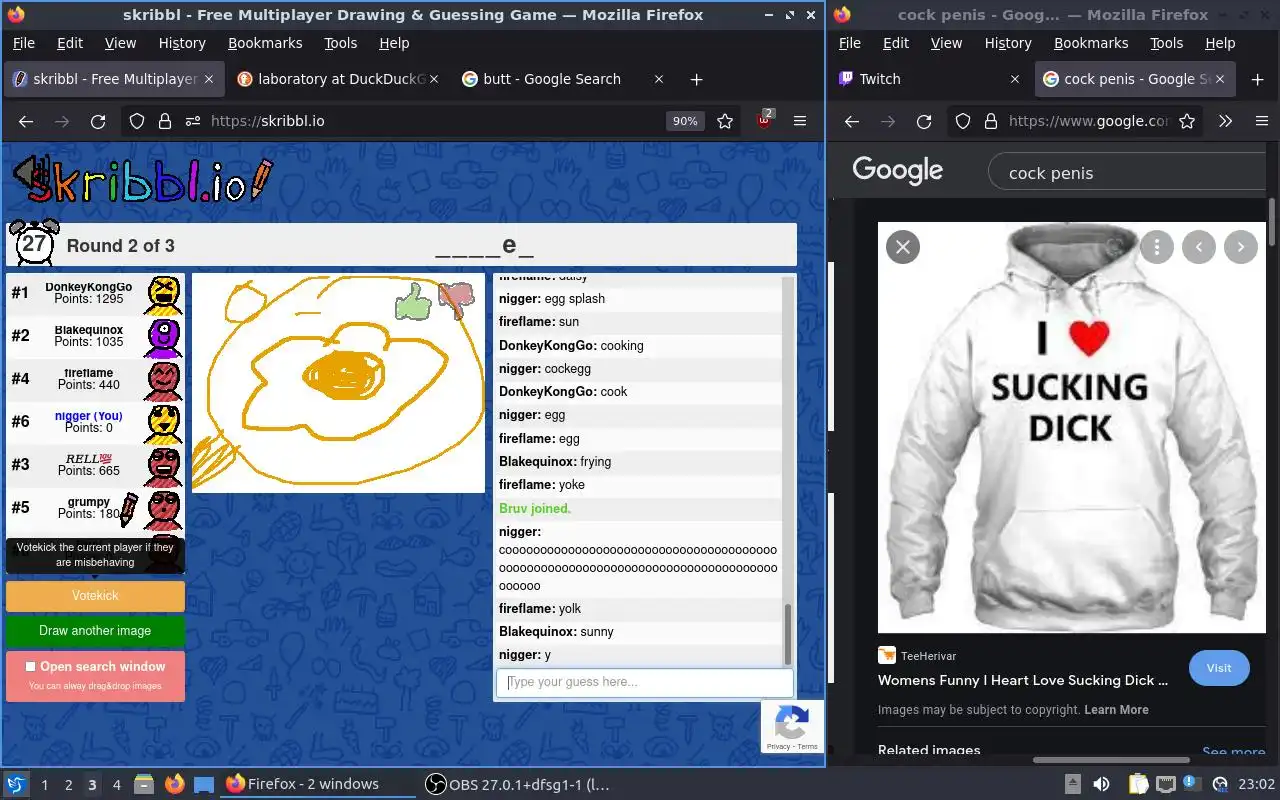The height and width of the screenshot is (800, 1280).
Task: Open the system start menu icon on taskbar
Action: tap(16, 784)
